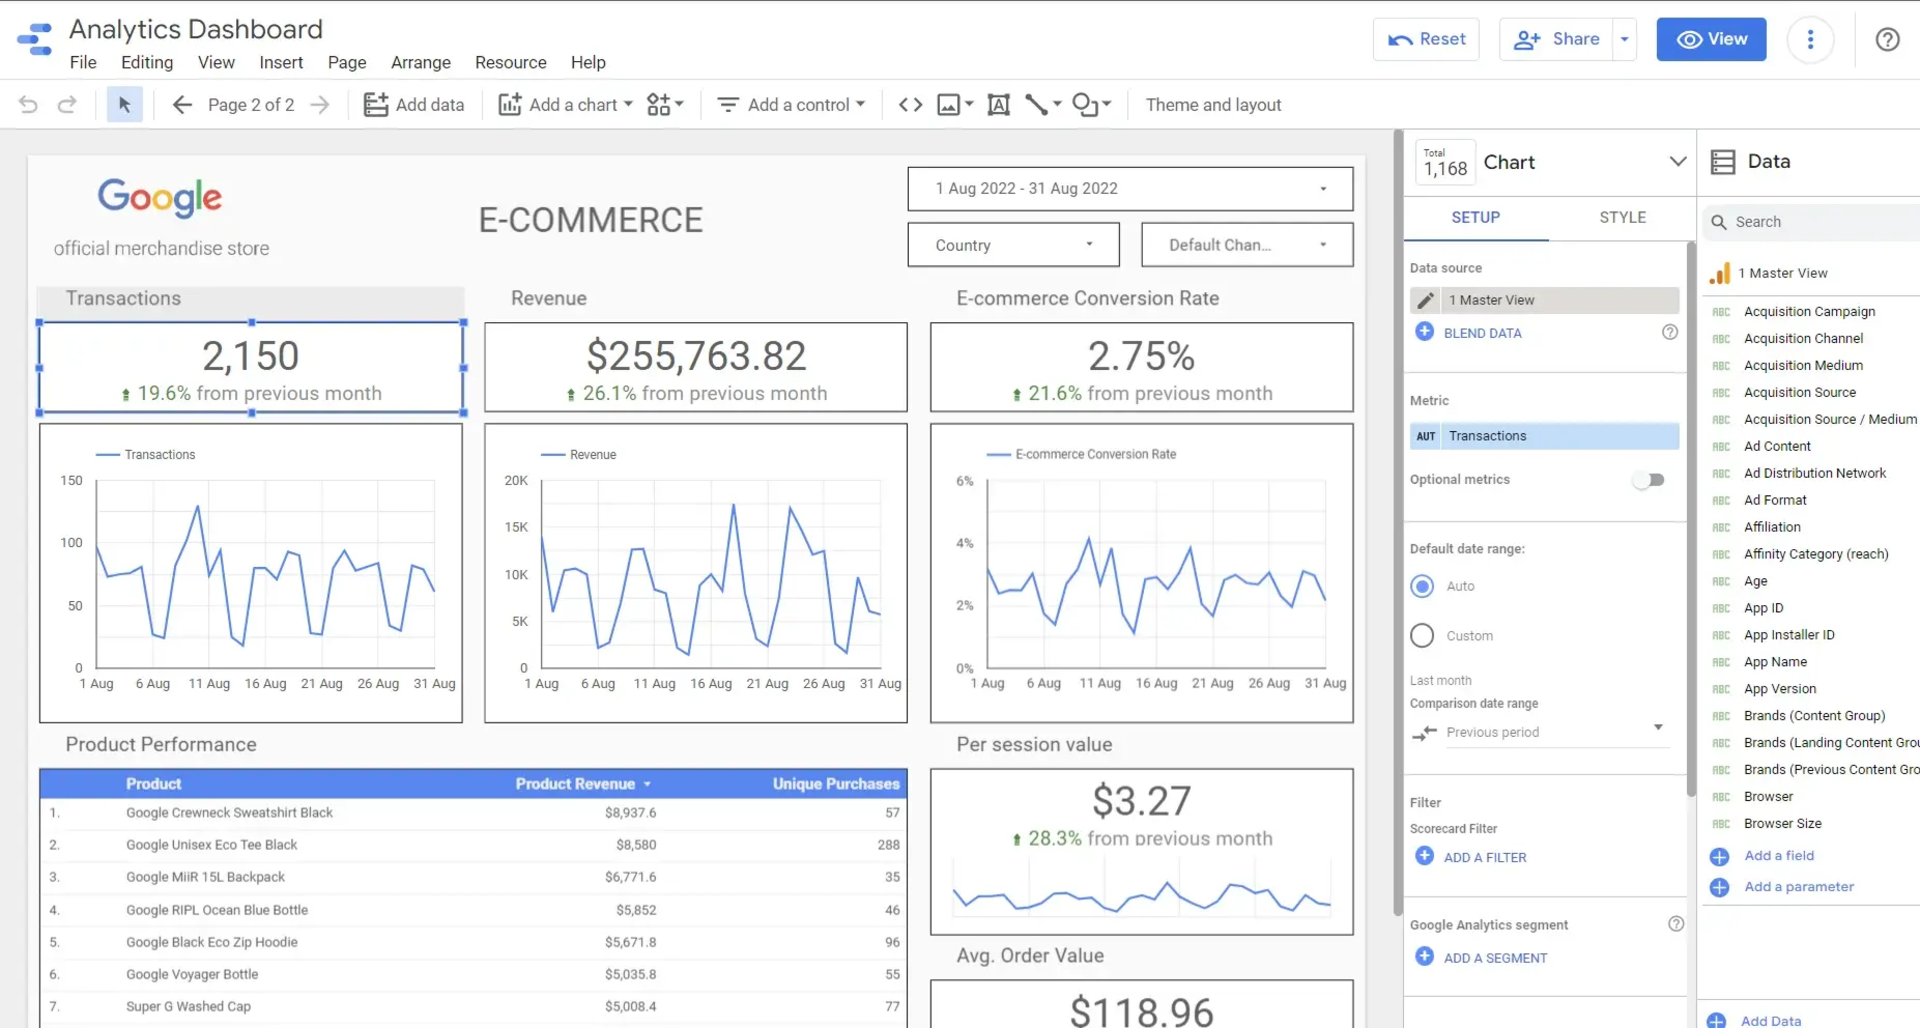The height and width of the screenshot is (1028, 1920).
Task: Select the Add a chart tool
Action: tap(564, 104)
